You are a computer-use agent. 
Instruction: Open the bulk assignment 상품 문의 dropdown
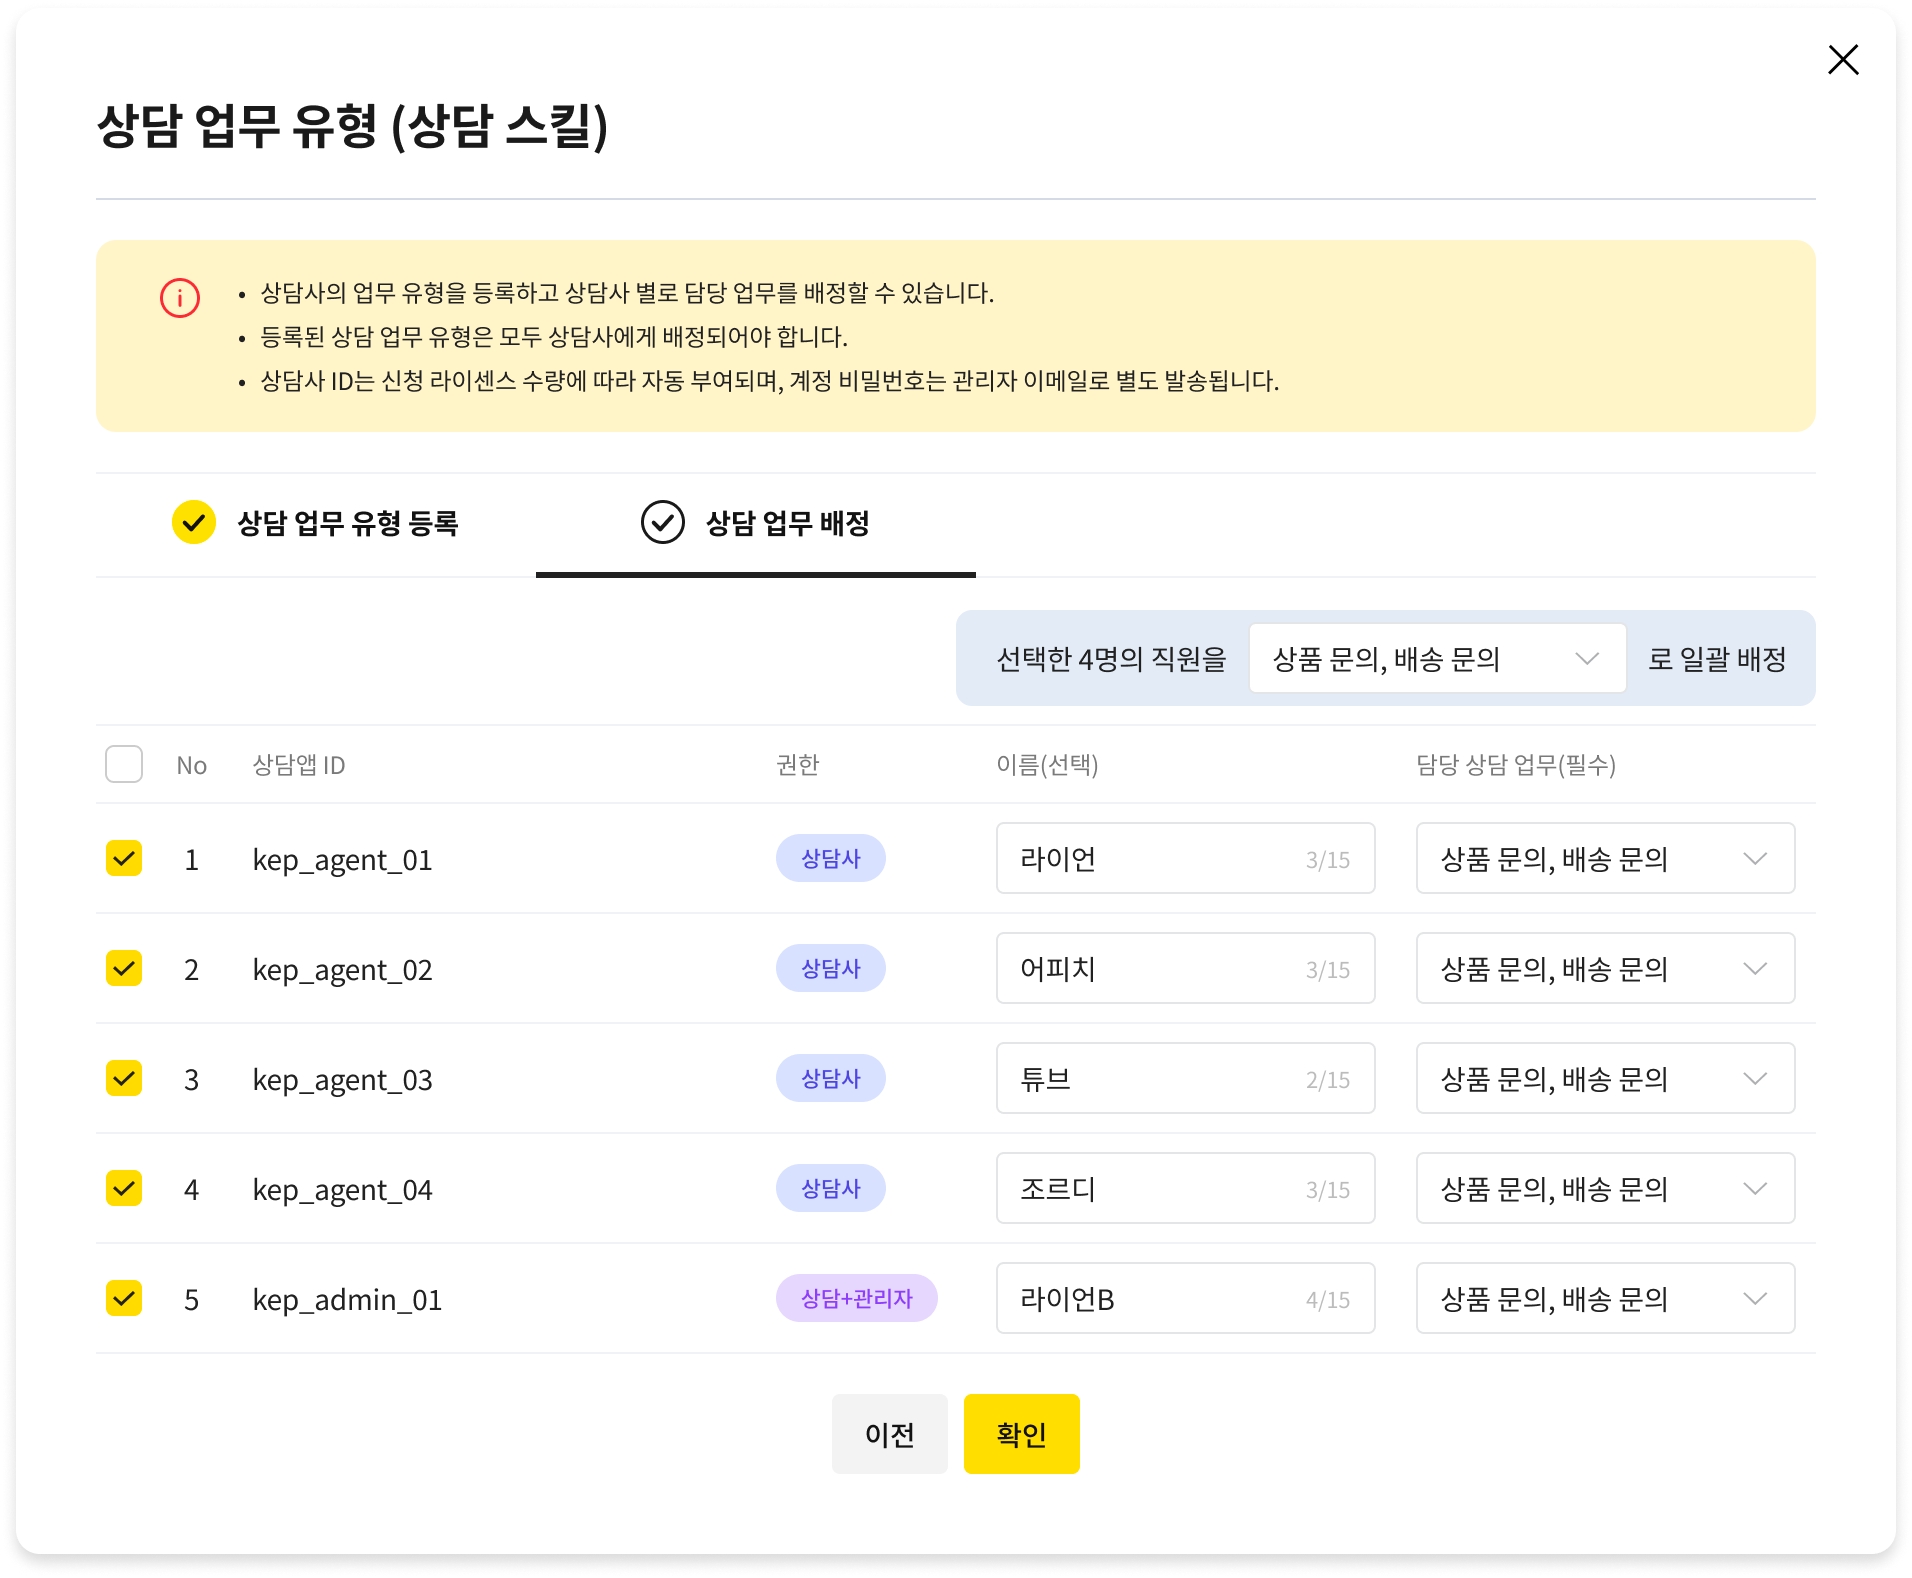click(x=1436, y=659)
